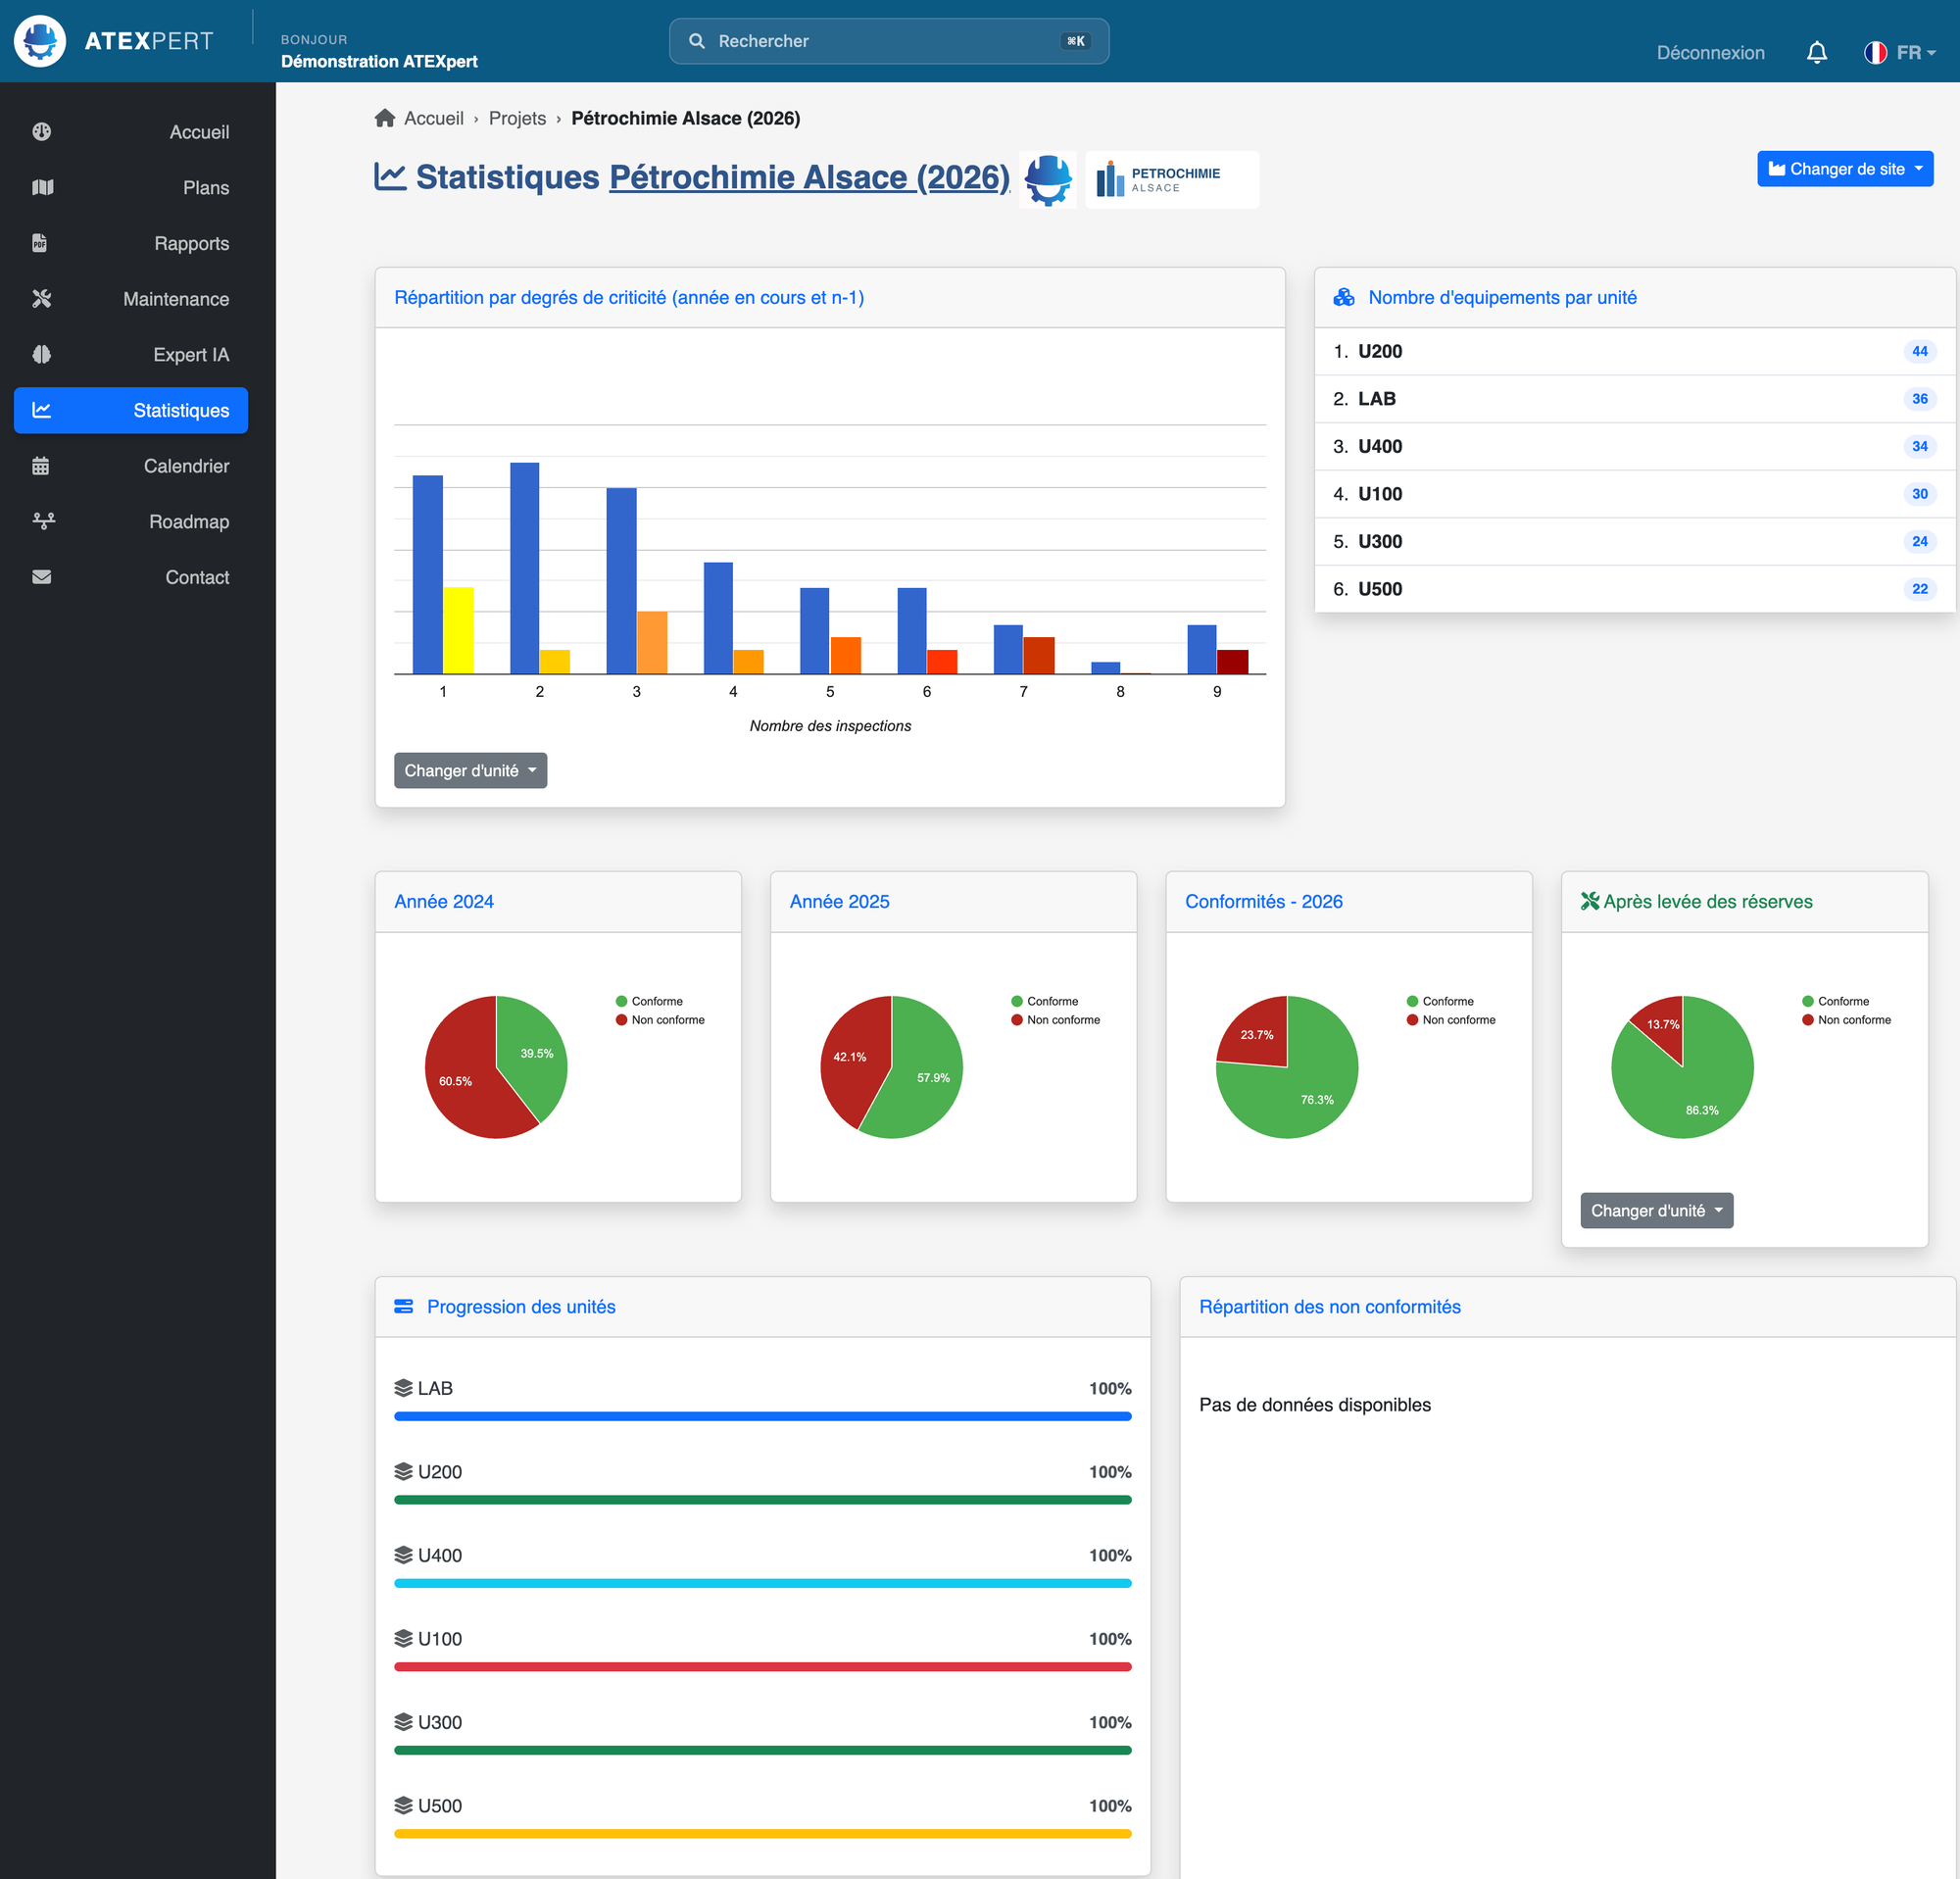Open the FR language dropdown
Viewport: 1960px width, 1879px height.
click(x=1900, y=52)
